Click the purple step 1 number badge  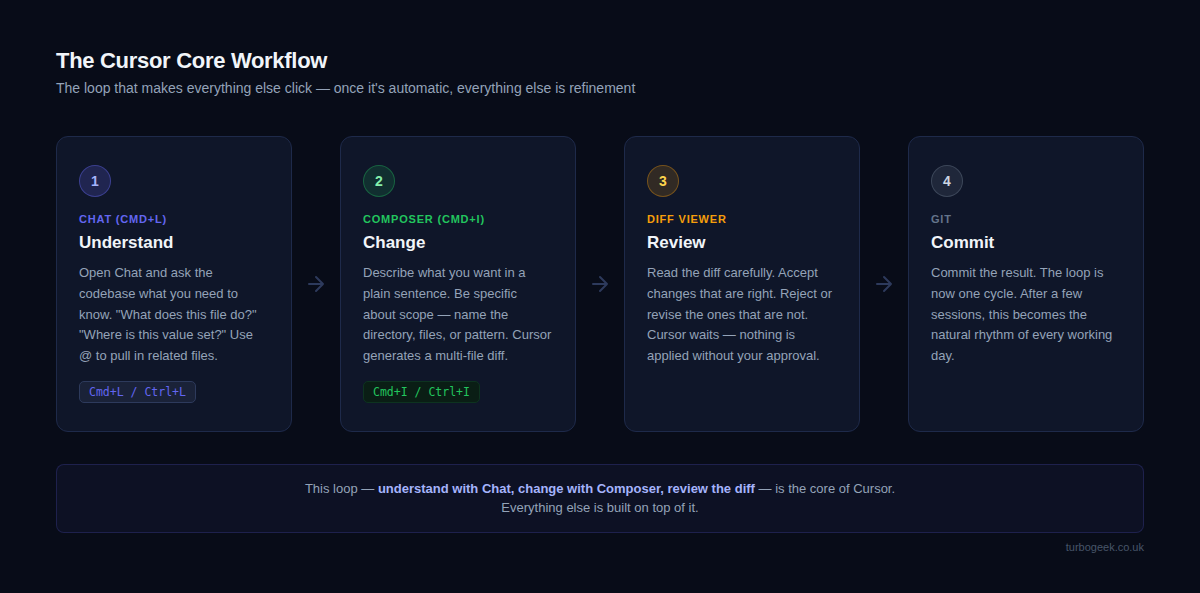95,181
